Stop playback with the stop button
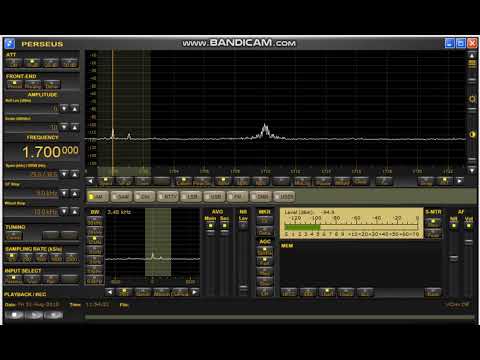This screenshot has height=360, width=480. 14,315
